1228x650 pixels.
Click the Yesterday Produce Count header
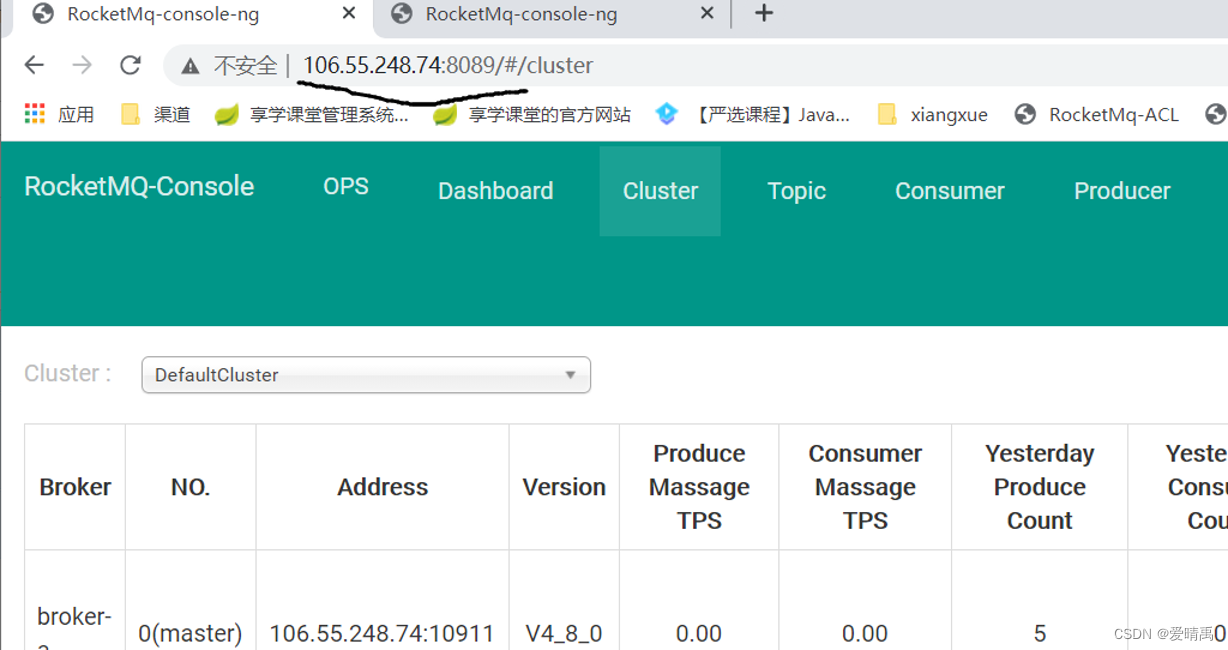pyautogui.click(x=1039, y=487)
